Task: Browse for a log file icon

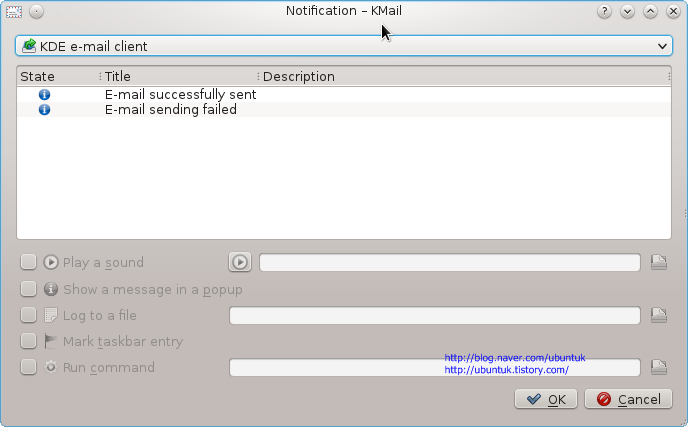Action: 659,315
